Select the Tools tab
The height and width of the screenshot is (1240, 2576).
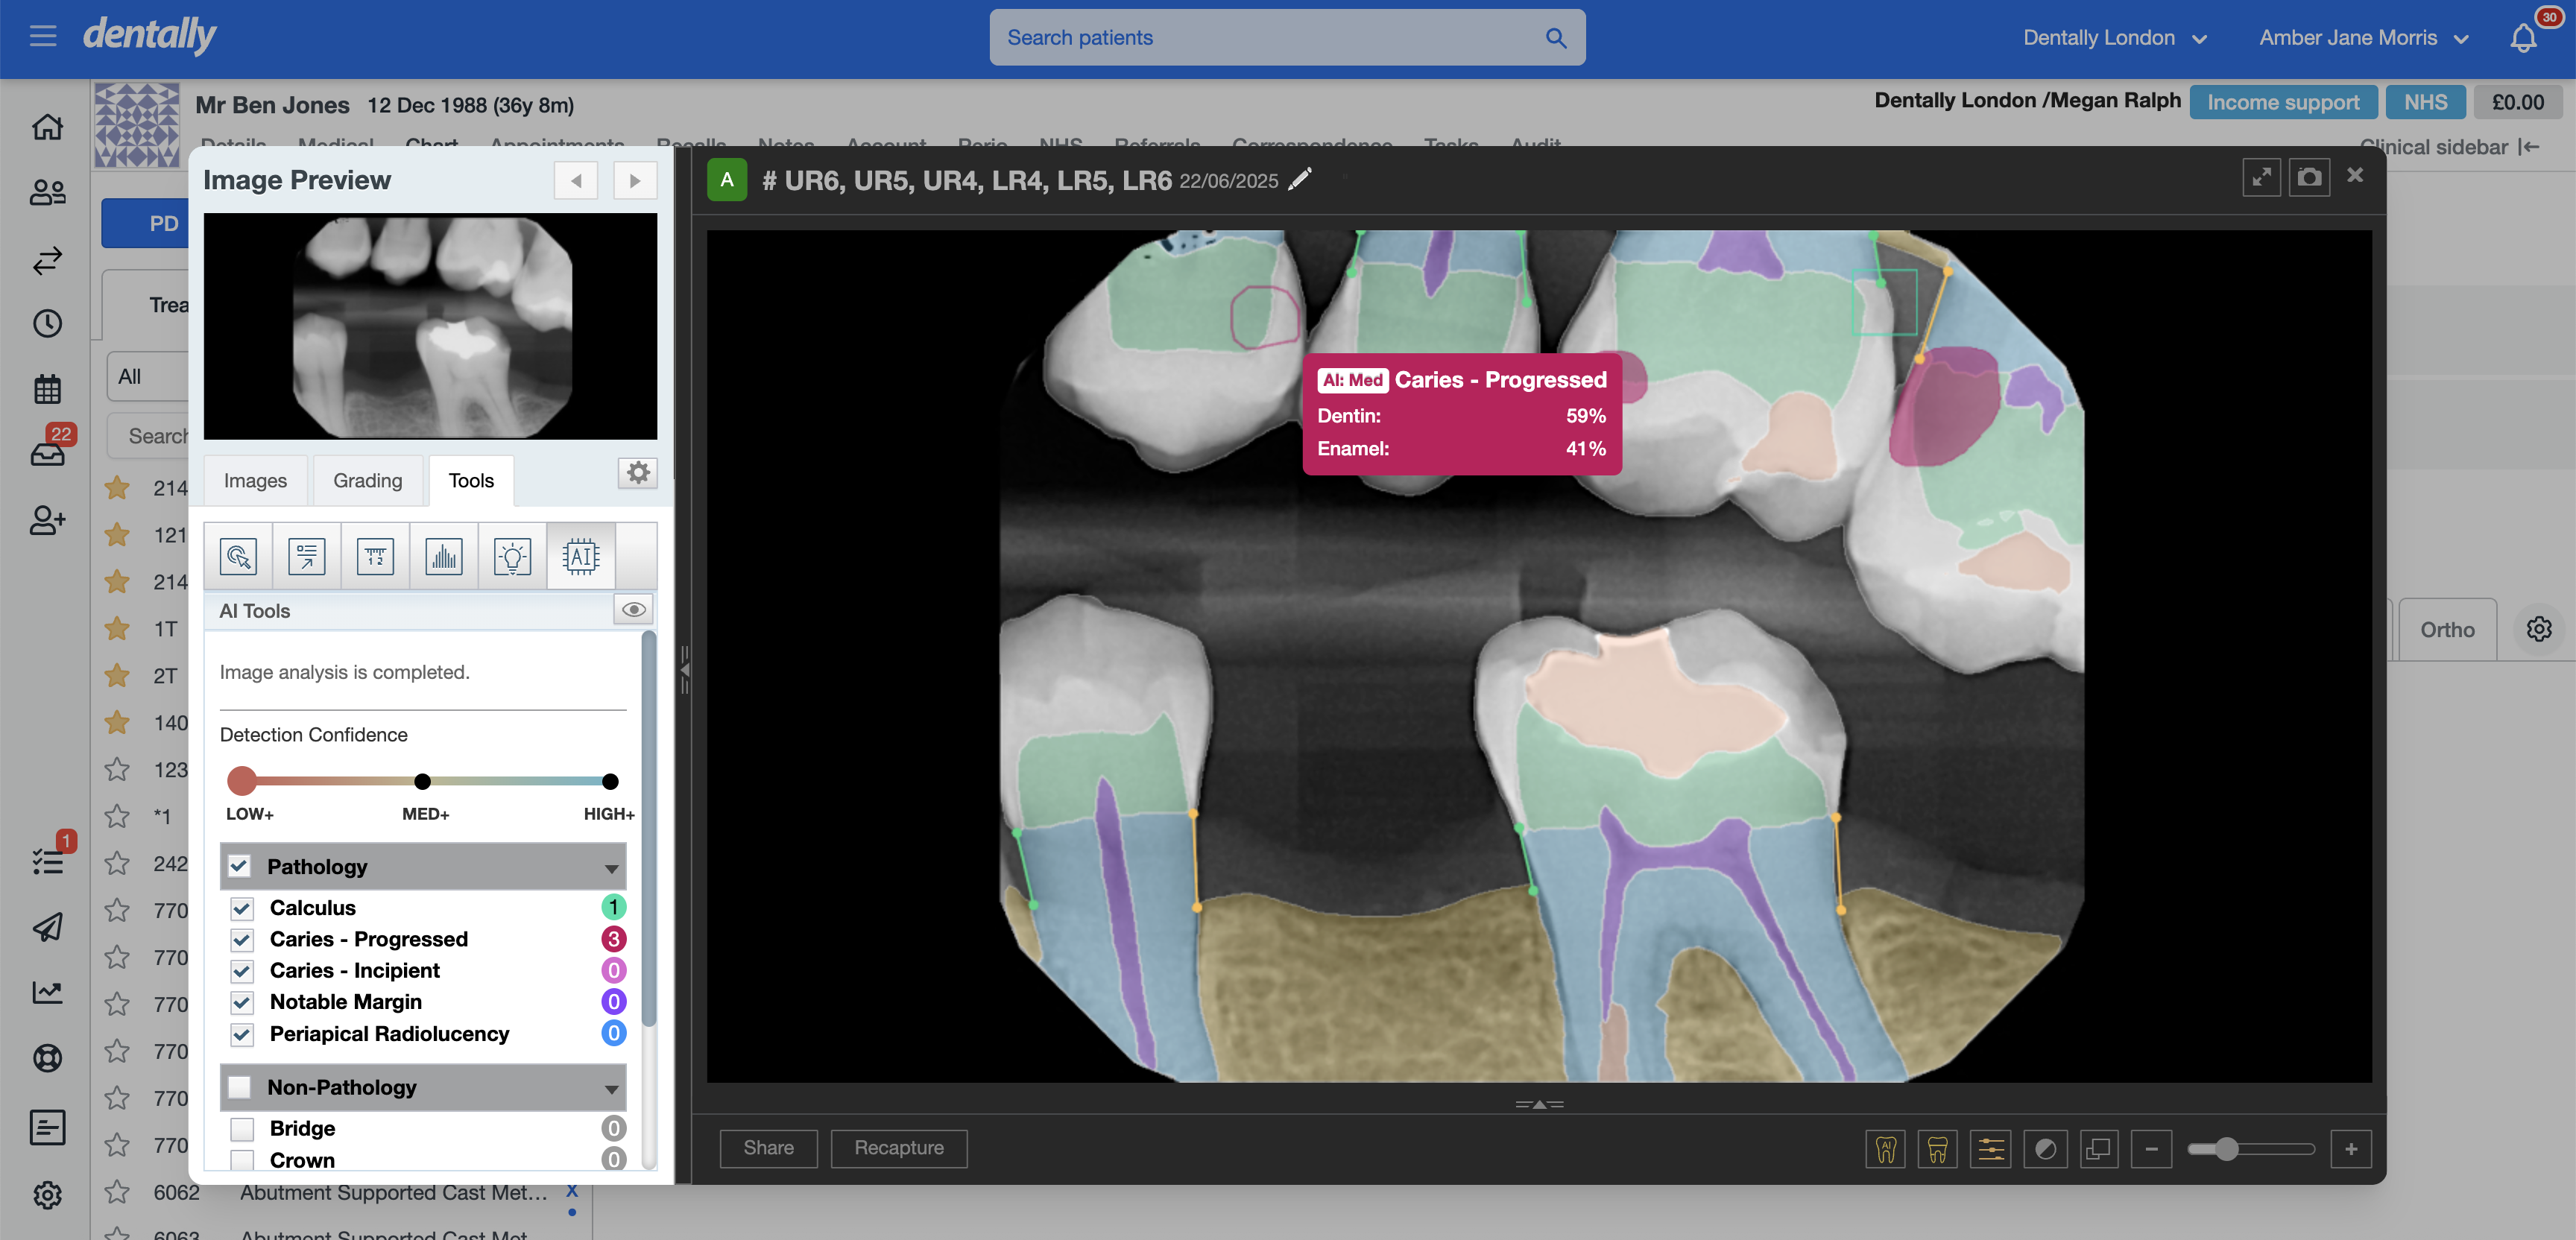pos(471,481)
